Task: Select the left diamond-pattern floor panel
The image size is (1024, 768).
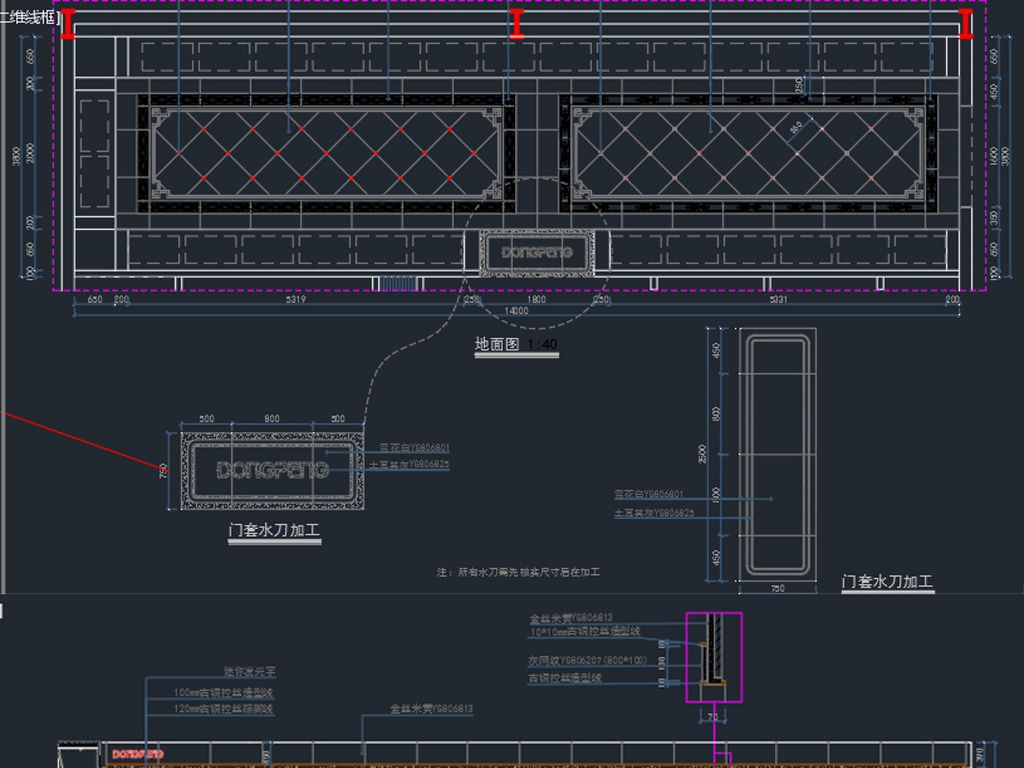Action: pyautogui.click(x=326, y=154)
